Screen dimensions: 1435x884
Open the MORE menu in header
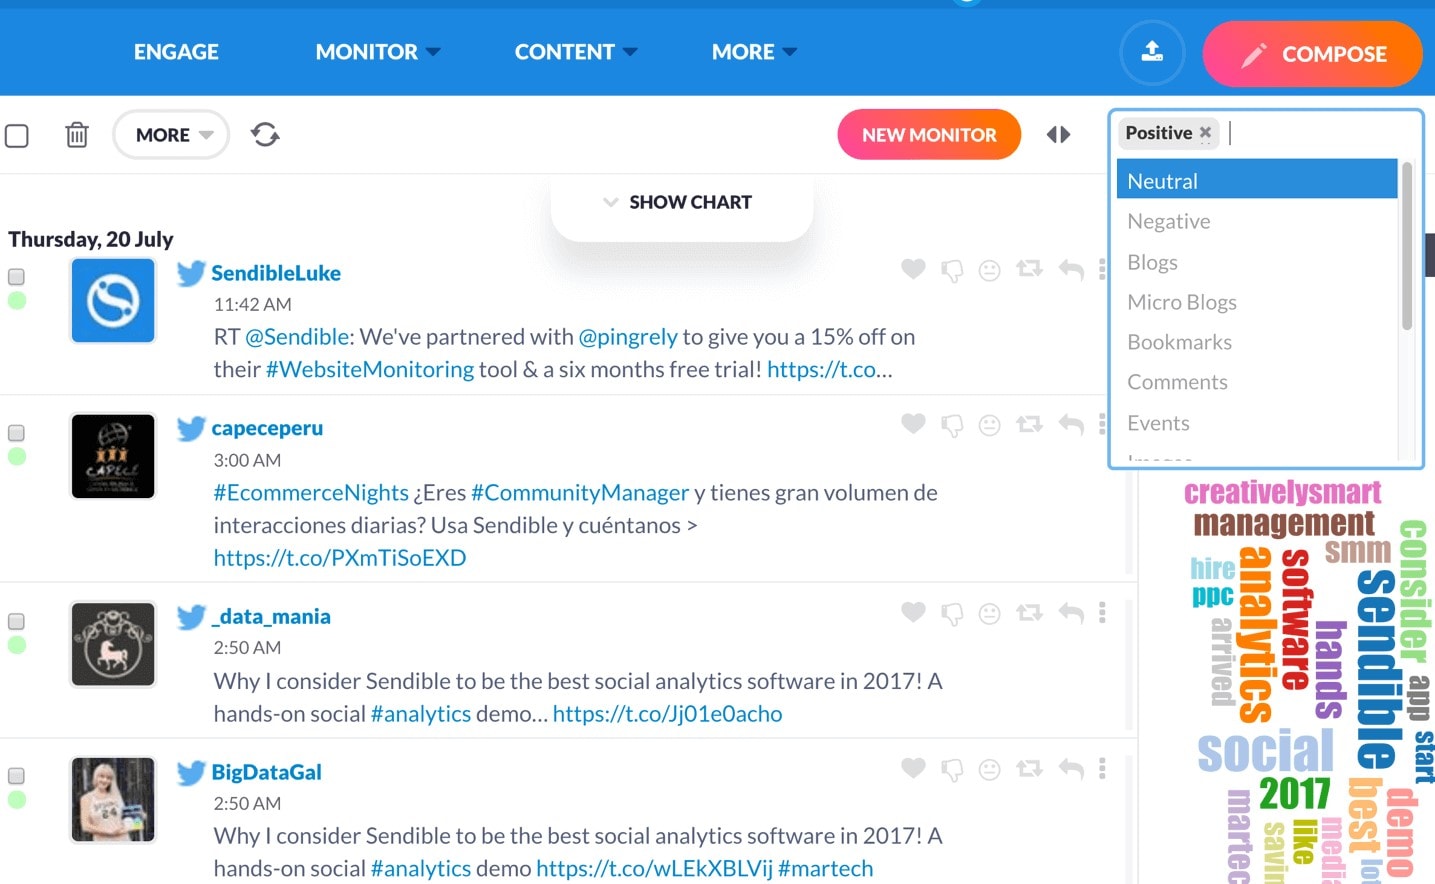click(x=754, y=52)
